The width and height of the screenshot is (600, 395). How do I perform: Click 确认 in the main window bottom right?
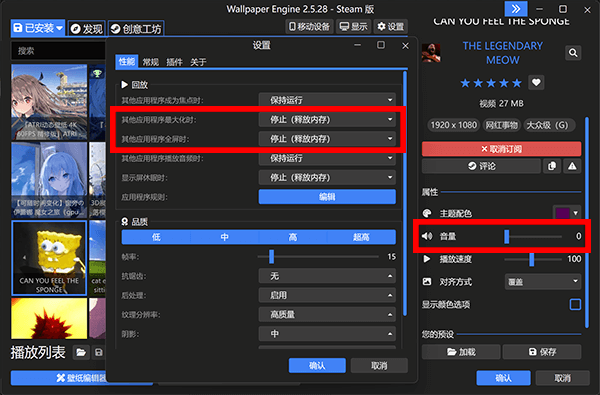pos(503,378)
